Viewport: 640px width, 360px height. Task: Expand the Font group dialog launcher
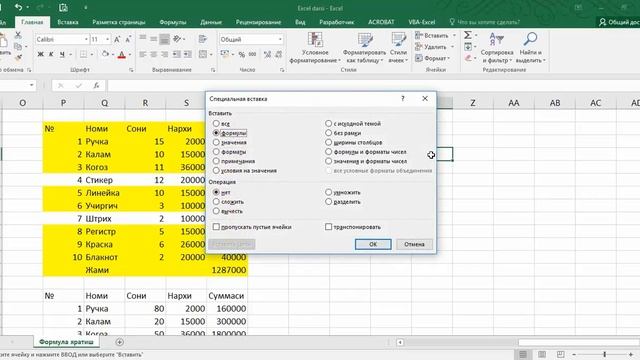pyautogui.click(x=131, y=70)
